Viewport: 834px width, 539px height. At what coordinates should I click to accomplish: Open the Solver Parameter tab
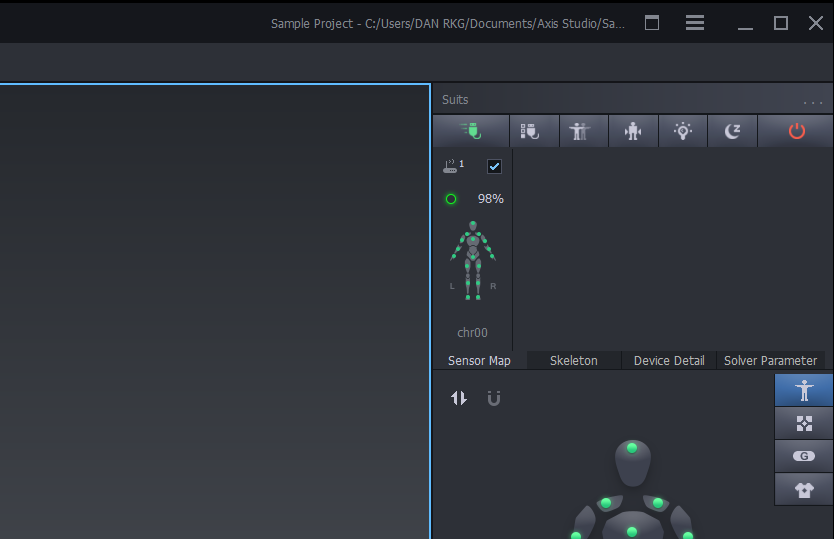tap(770, 360)
